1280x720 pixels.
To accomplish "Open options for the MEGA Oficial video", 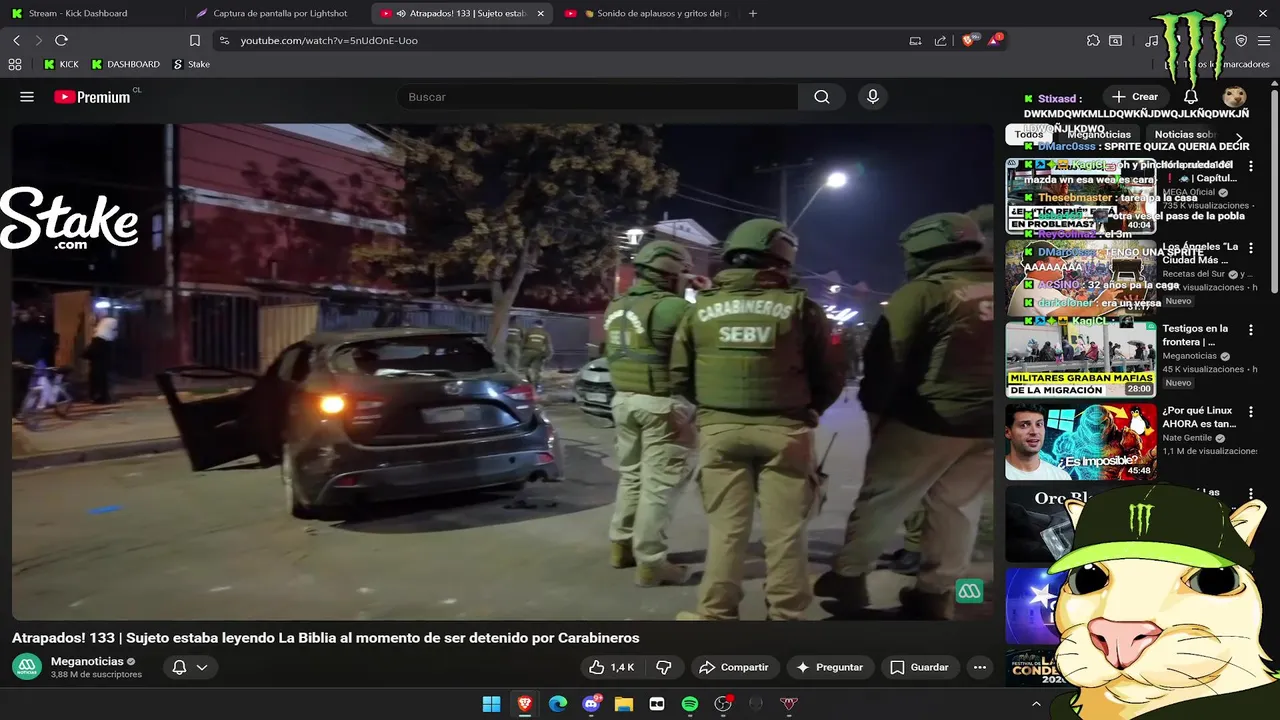I will 1250,166.
